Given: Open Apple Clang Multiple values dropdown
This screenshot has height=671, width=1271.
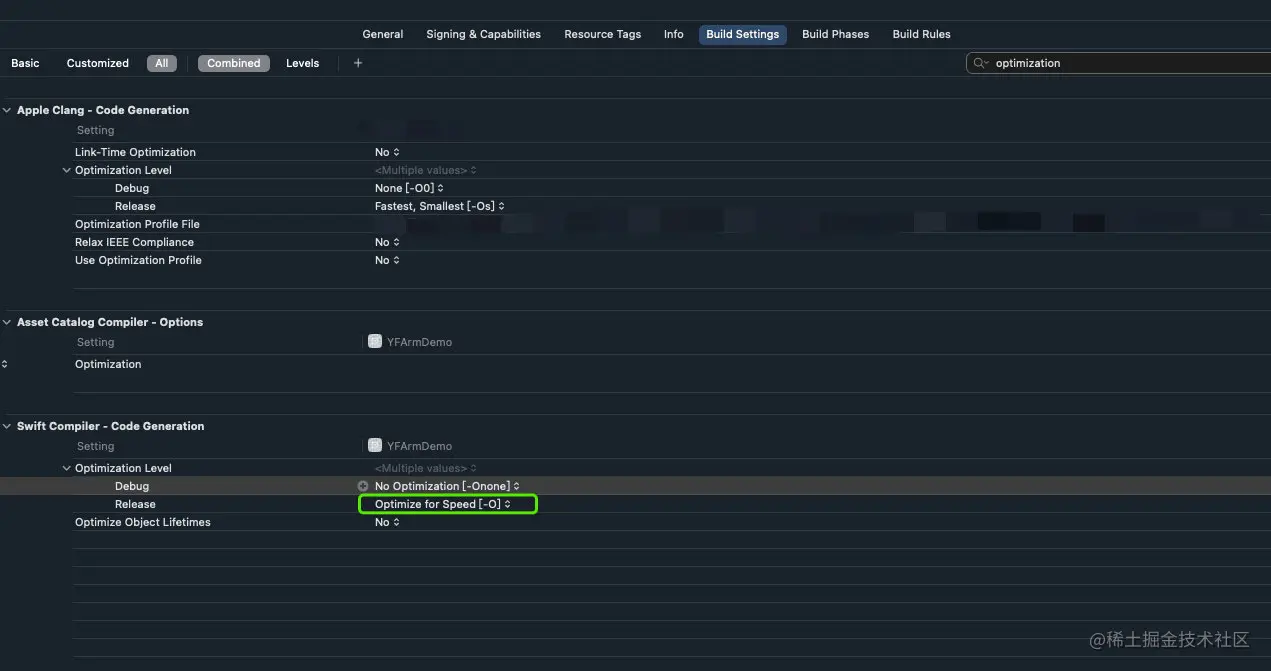Looking at the screenshot, I should tap(426, 170).
